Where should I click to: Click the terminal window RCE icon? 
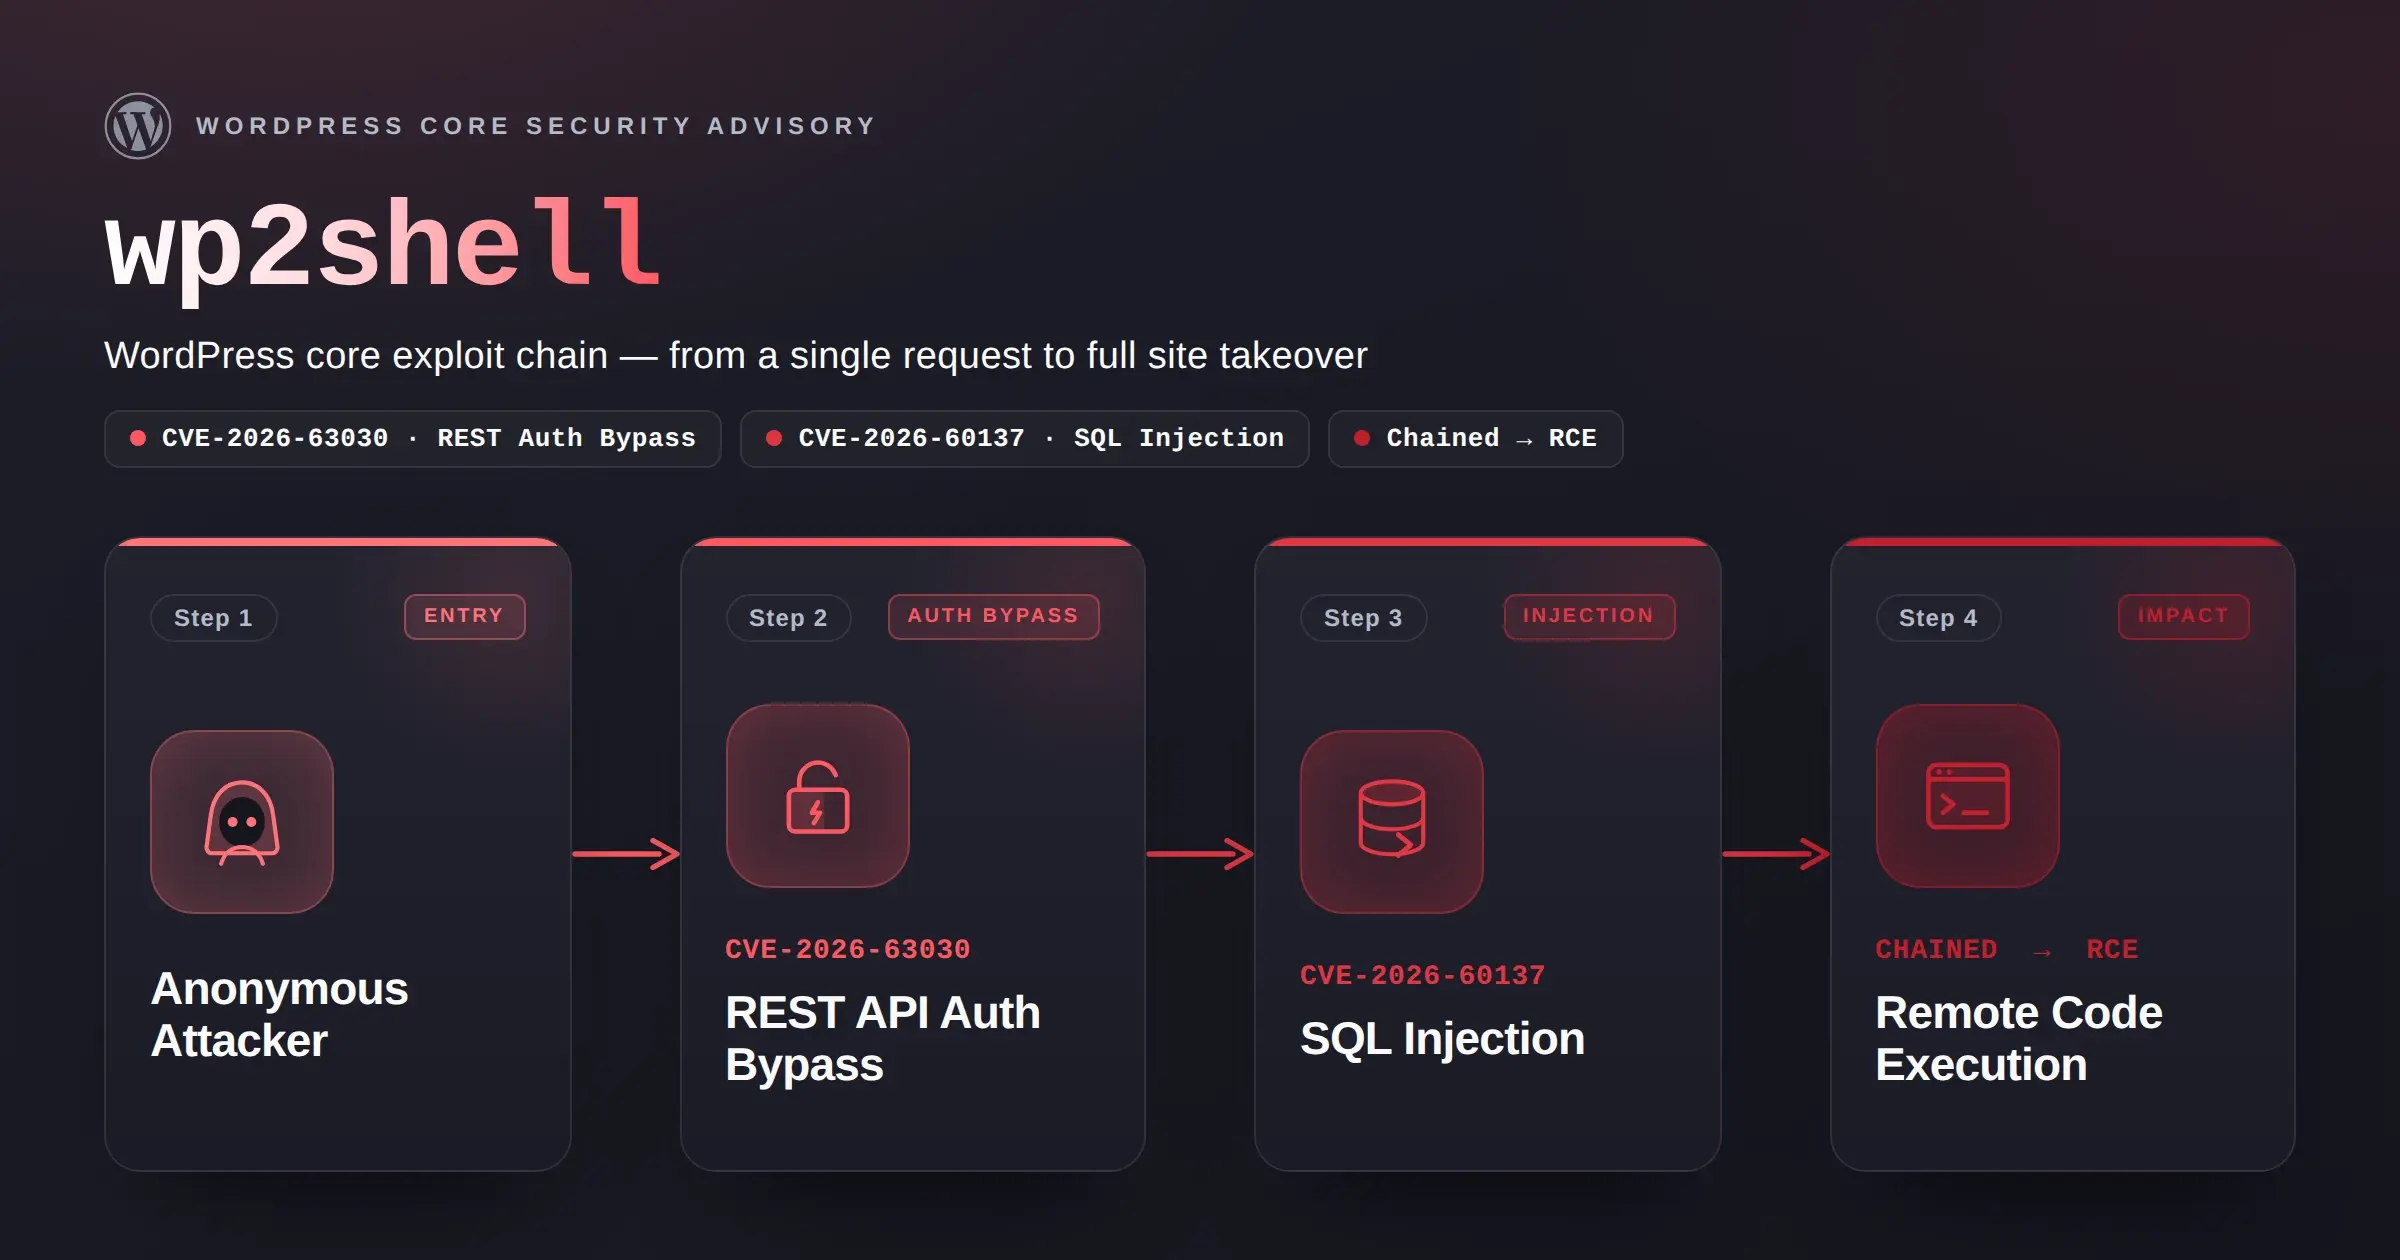coord(1968,796)
